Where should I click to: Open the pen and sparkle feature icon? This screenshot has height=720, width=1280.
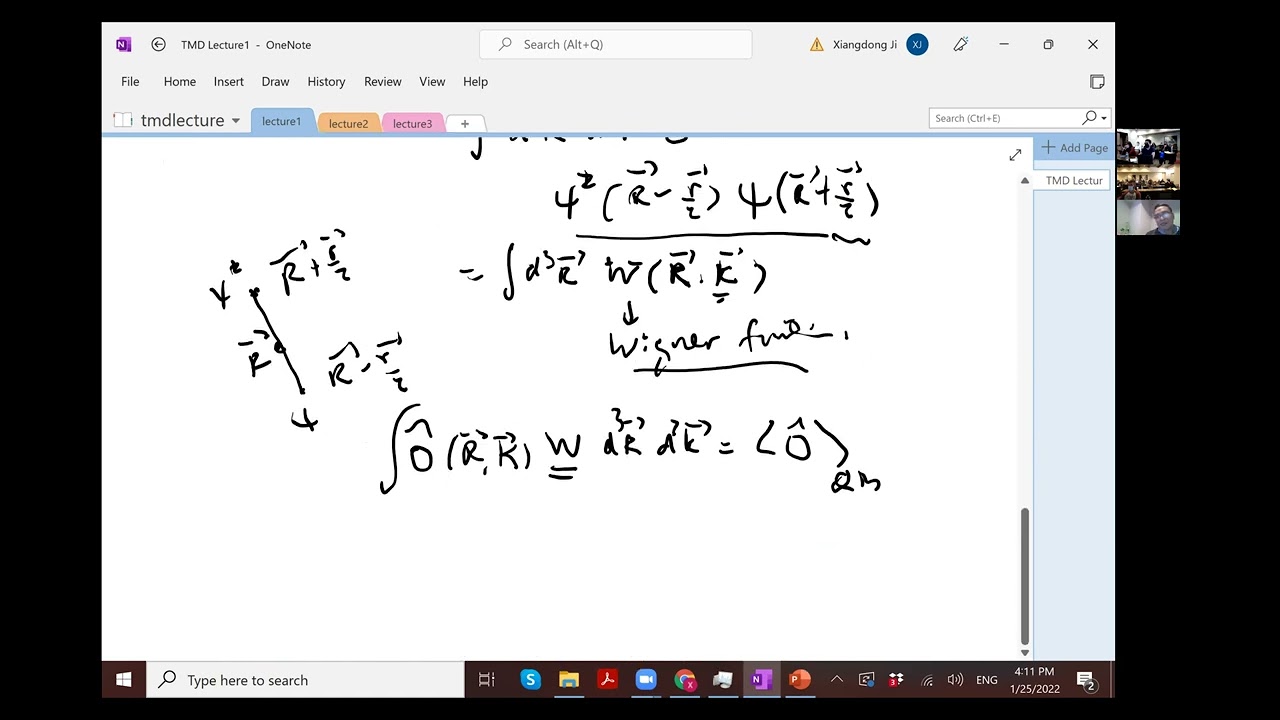(x=961, y=44)
